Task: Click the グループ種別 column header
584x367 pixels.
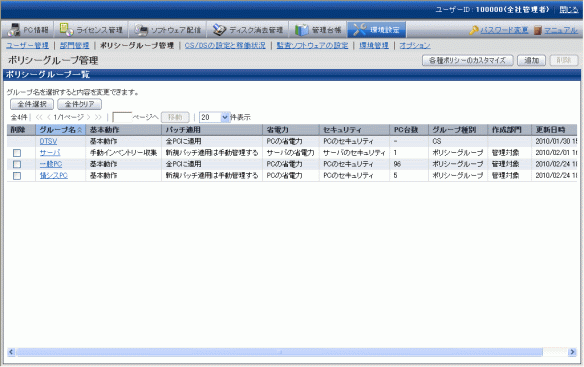Action: click(x=458, y=130)
